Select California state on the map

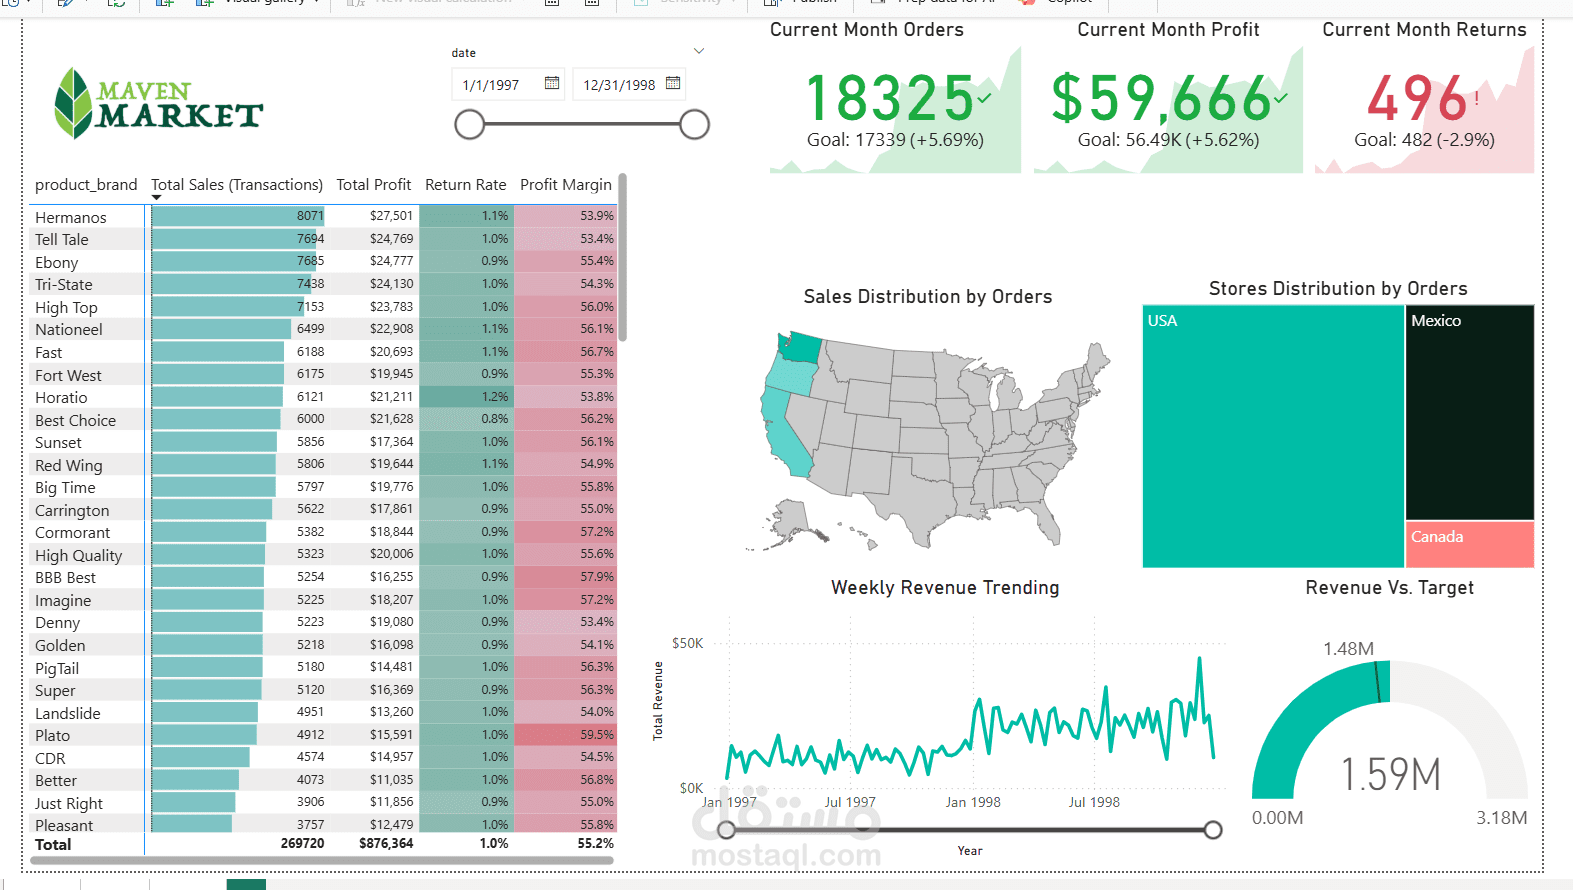(x=783, y=431)
